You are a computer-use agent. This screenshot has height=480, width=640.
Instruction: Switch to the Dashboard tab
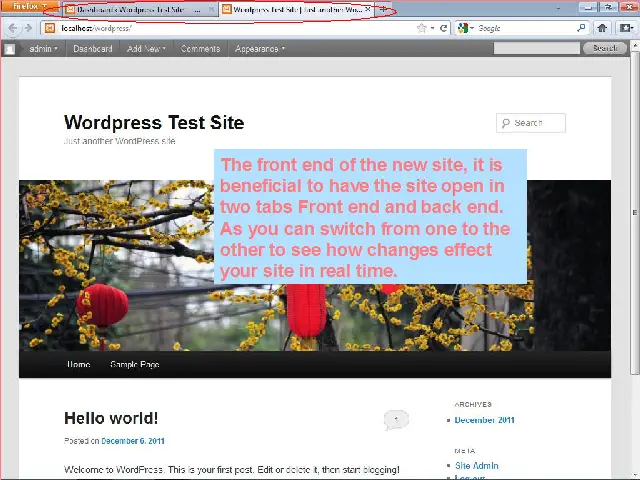[139, 9]
